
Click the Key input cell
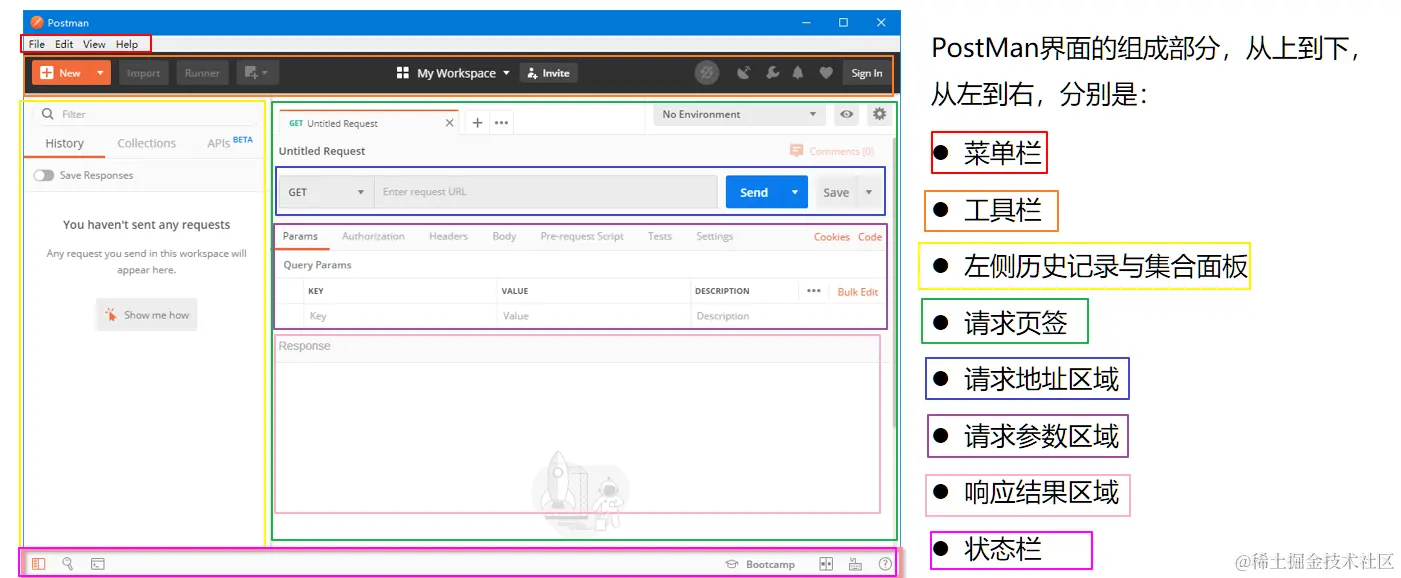[x=400, y=316]
